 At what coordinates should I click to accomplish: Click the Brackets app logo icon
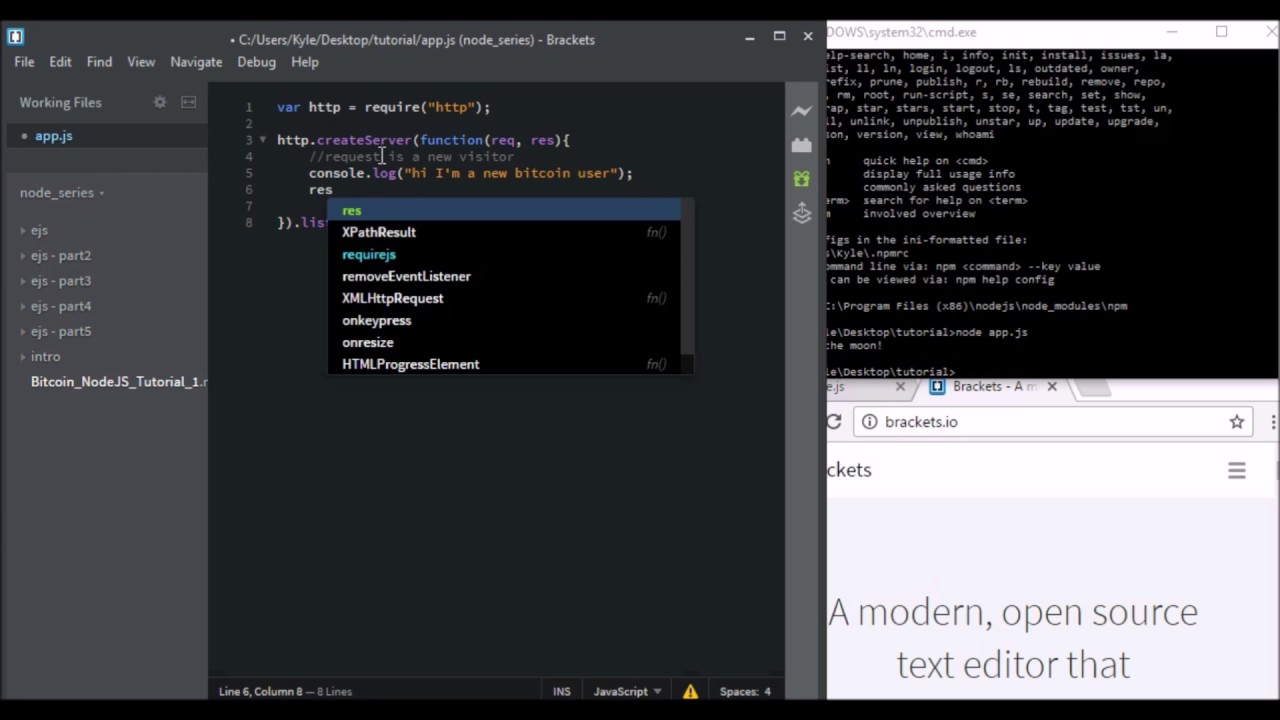pyautogui.click(x=15, y=37)
